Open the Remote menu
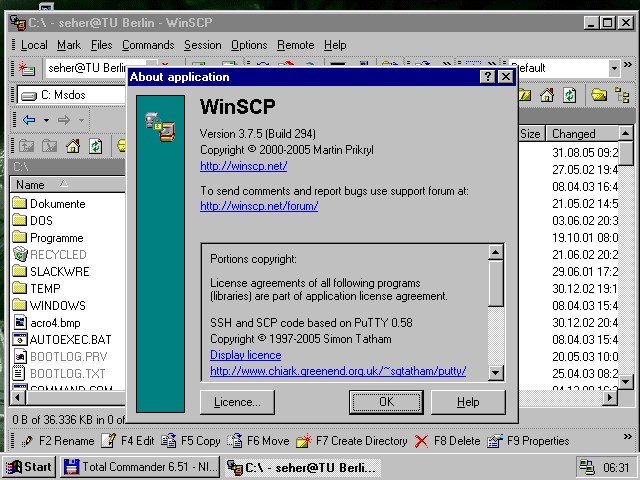 pyautogui.click(x=296, y=45)
